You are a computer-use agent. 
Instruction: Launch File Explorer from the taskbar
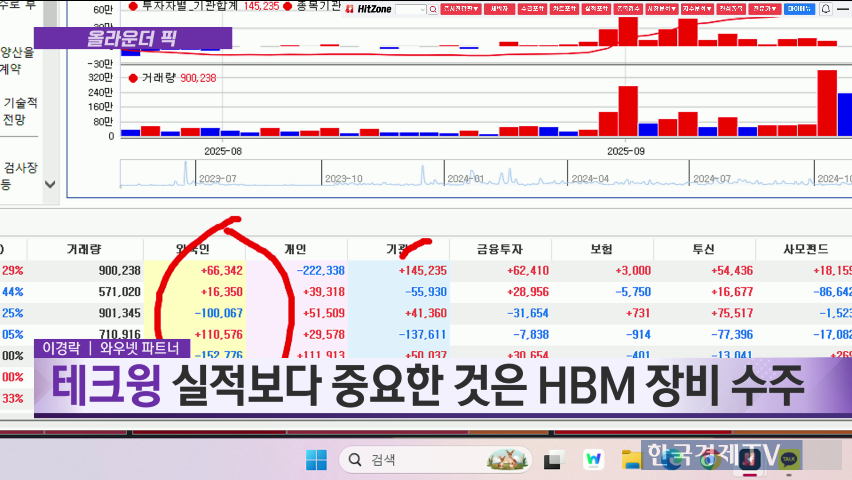point(631,459)
